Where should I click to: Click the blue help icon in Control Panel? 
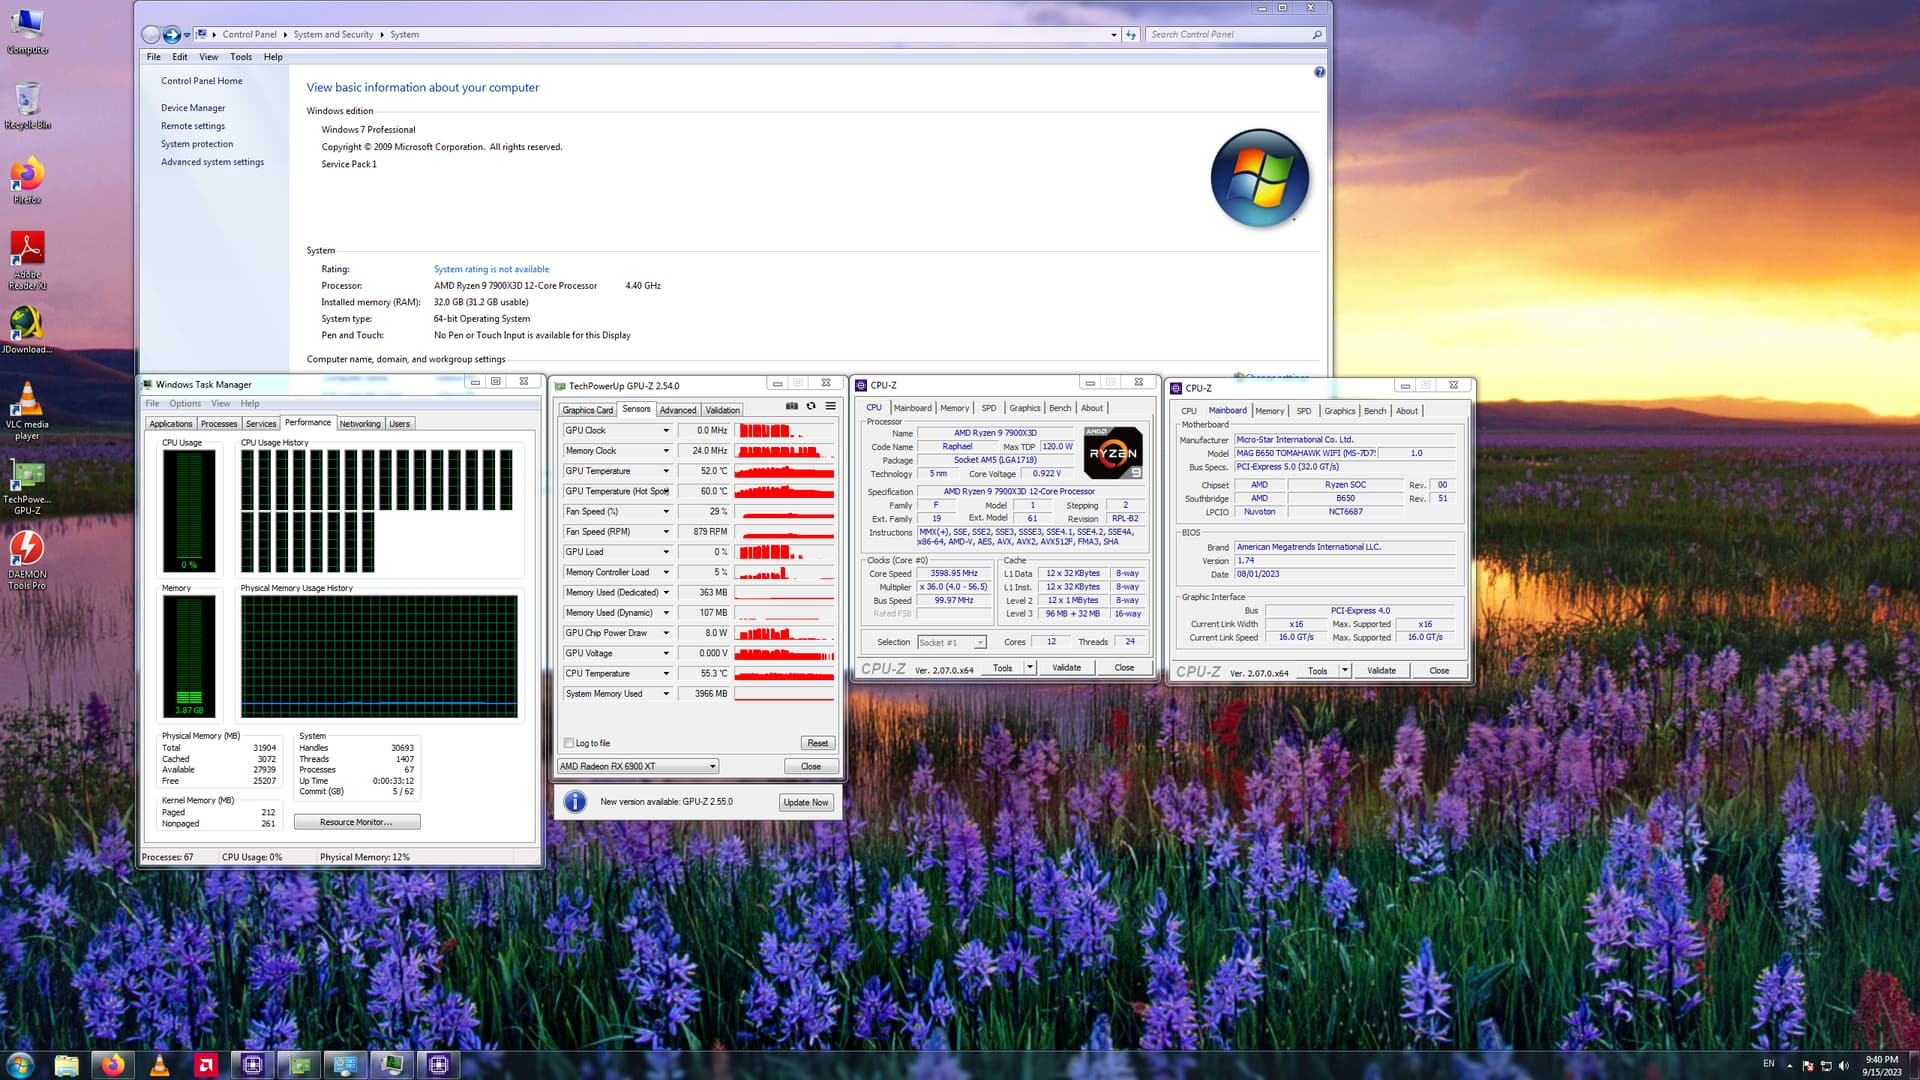1319,72
